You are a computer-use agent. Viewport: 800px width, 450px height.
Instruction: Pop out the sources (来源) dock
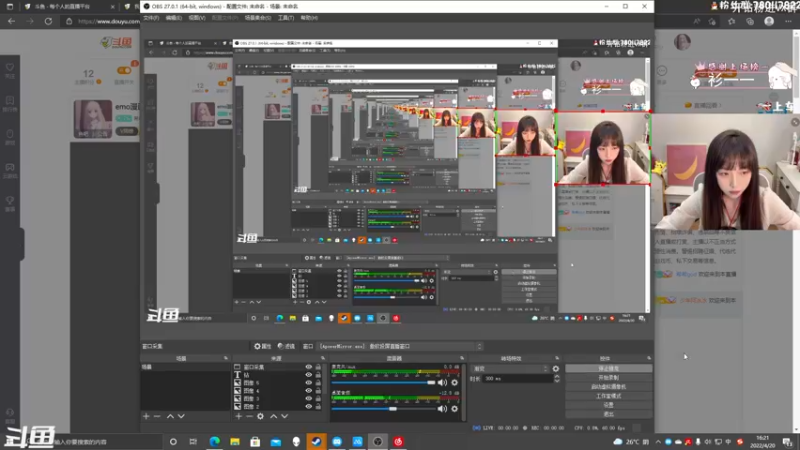pos(322,358)
